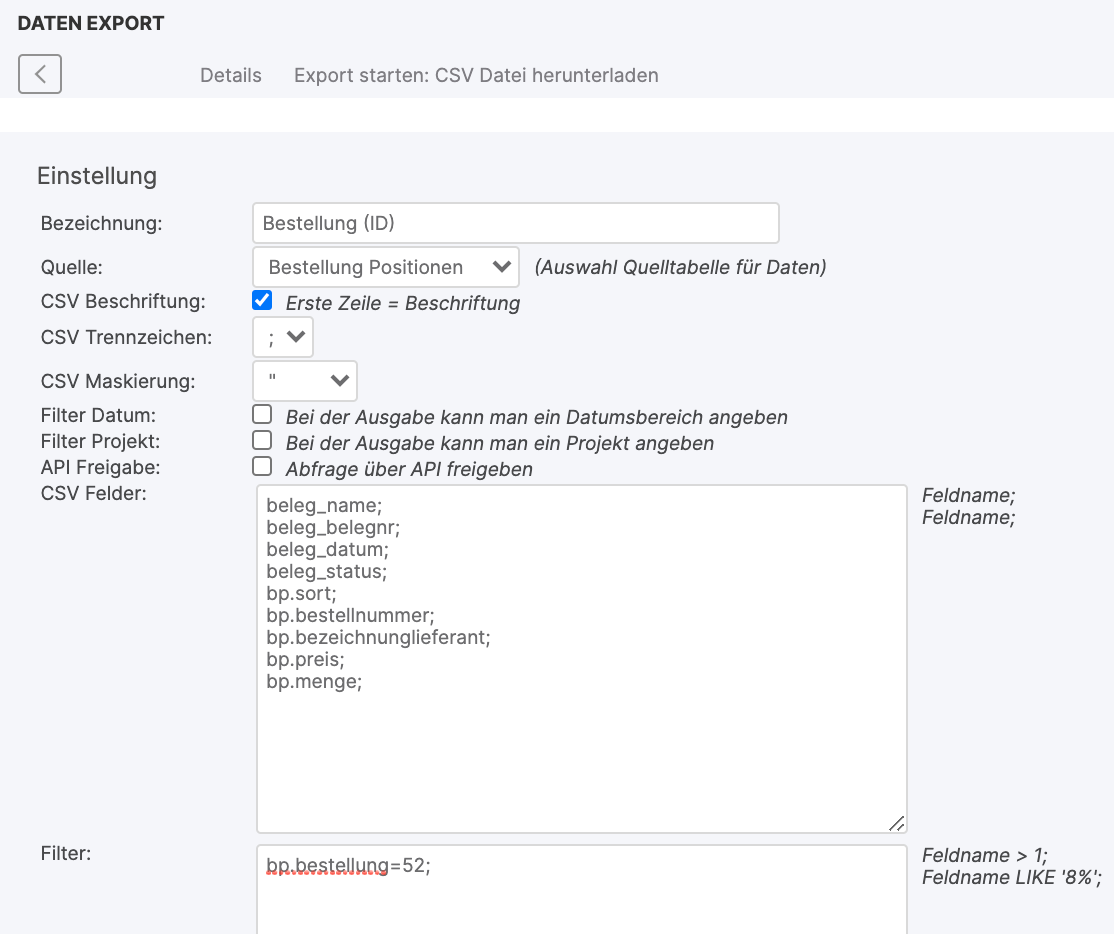Click the back arrow button
The width and height of the screenshot is (1114, 934).
40,74
